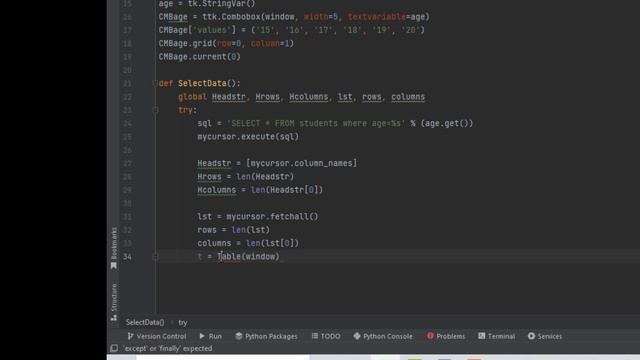The height and width of the screenshot is (360, 640).
Task: Open the Terminal tool window
Action: [496, 336]
